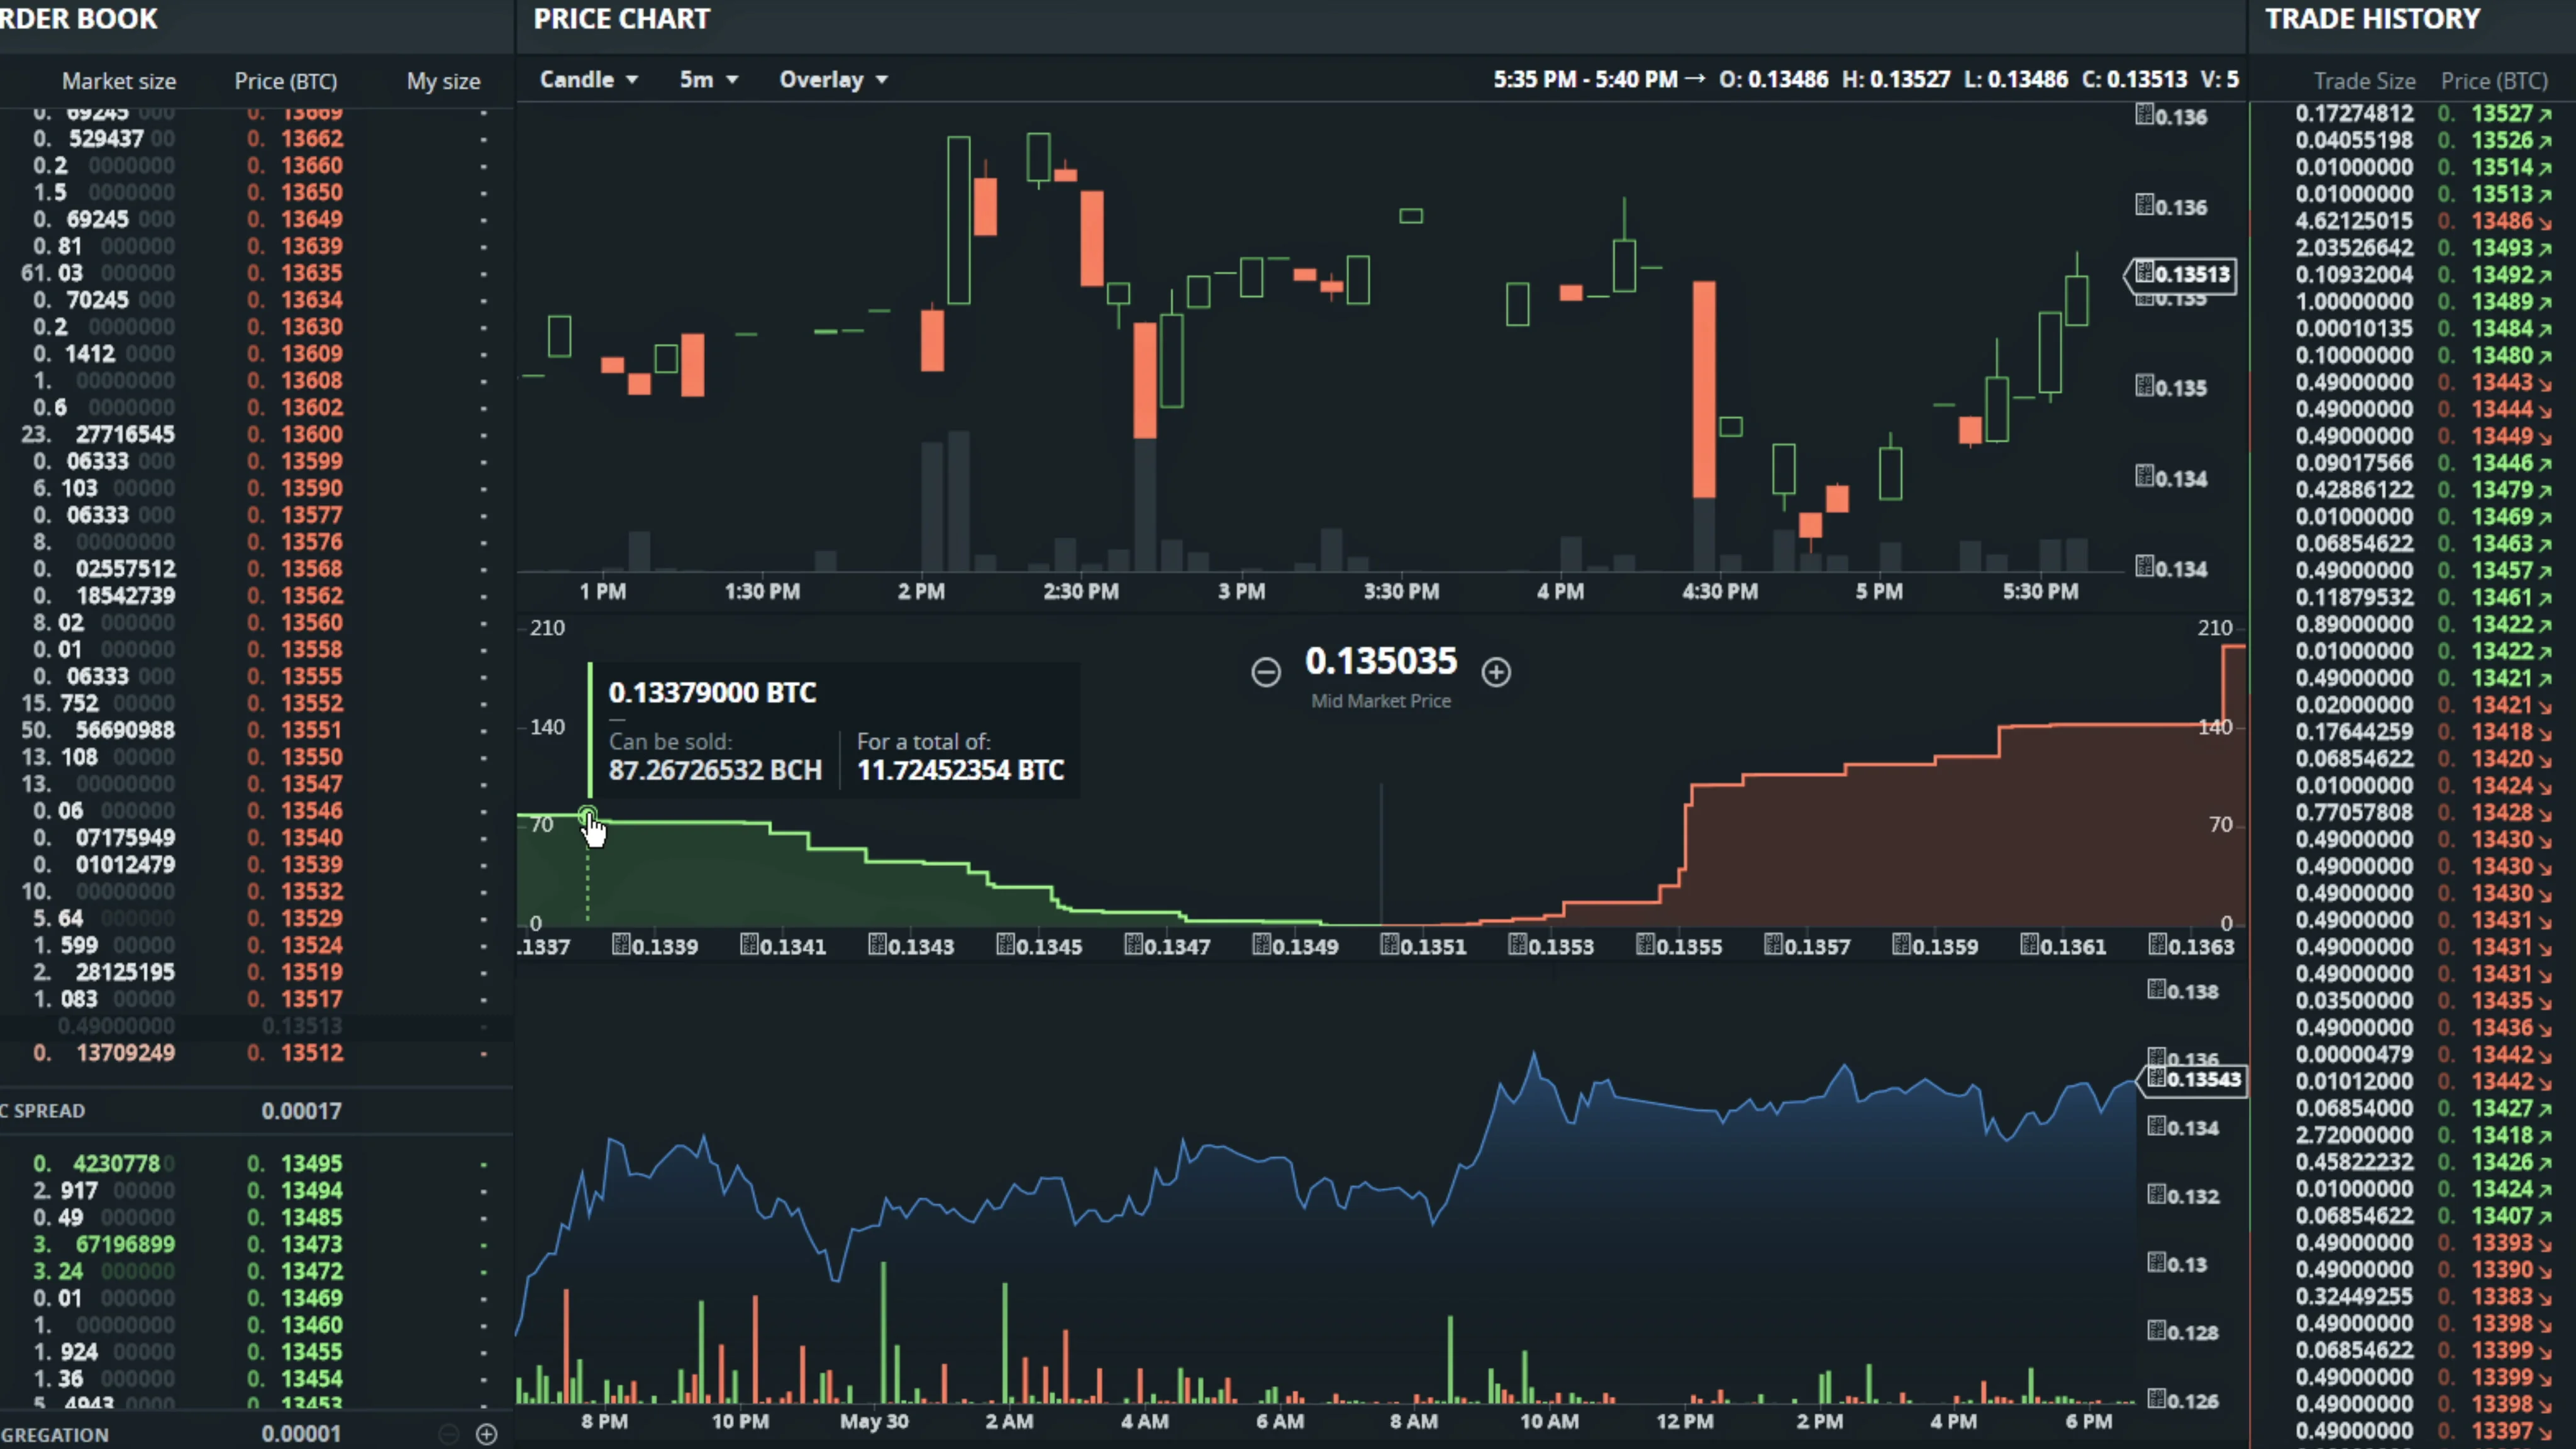Click the depth chart 0.1351 axis label
The image size is (2576, 1449).
pyautogui.click(x=1423, y=947)
